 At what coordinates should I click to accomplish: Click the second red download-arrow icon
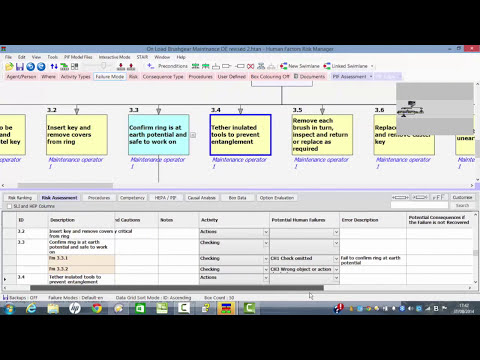pos(131,66)
